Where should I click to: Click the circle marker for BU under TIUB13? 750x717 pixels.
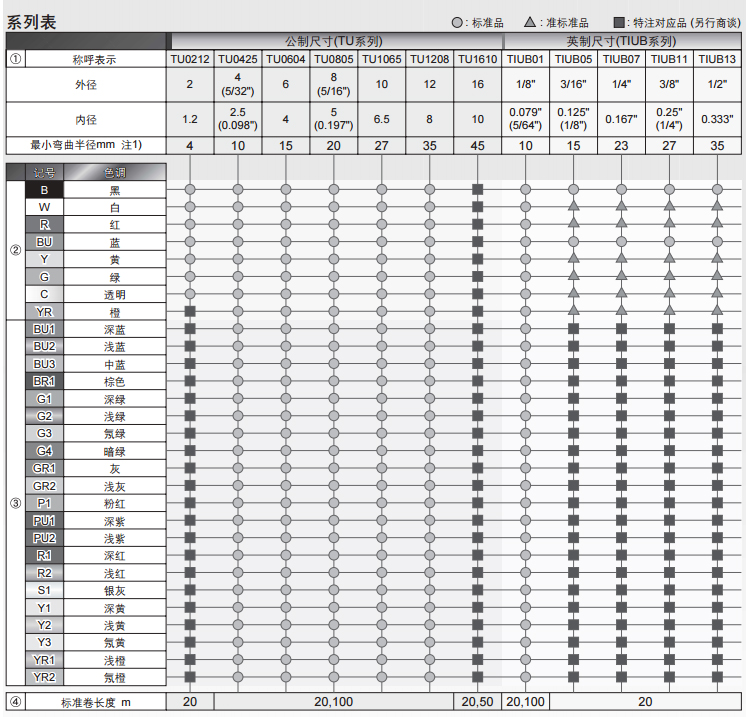point(717,242)
